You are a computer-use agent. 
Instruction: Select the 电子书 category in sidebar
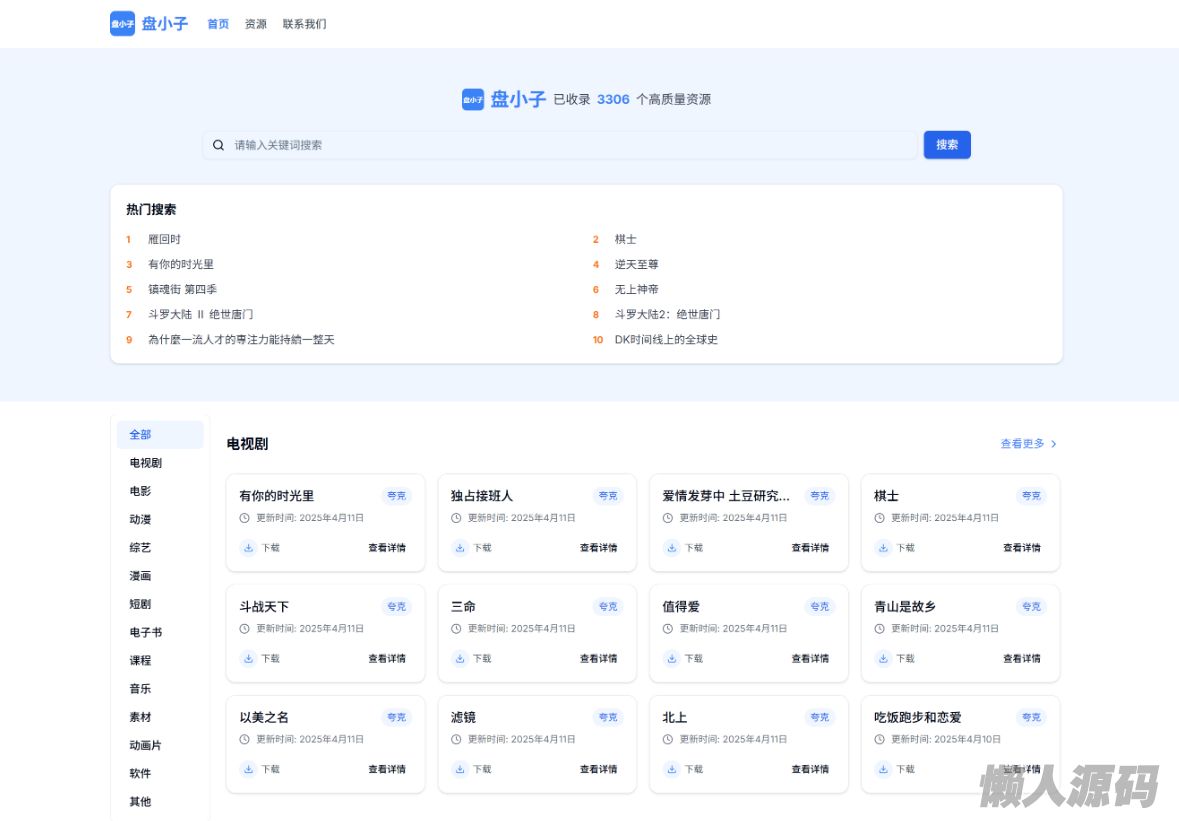[x=160, y=632]
